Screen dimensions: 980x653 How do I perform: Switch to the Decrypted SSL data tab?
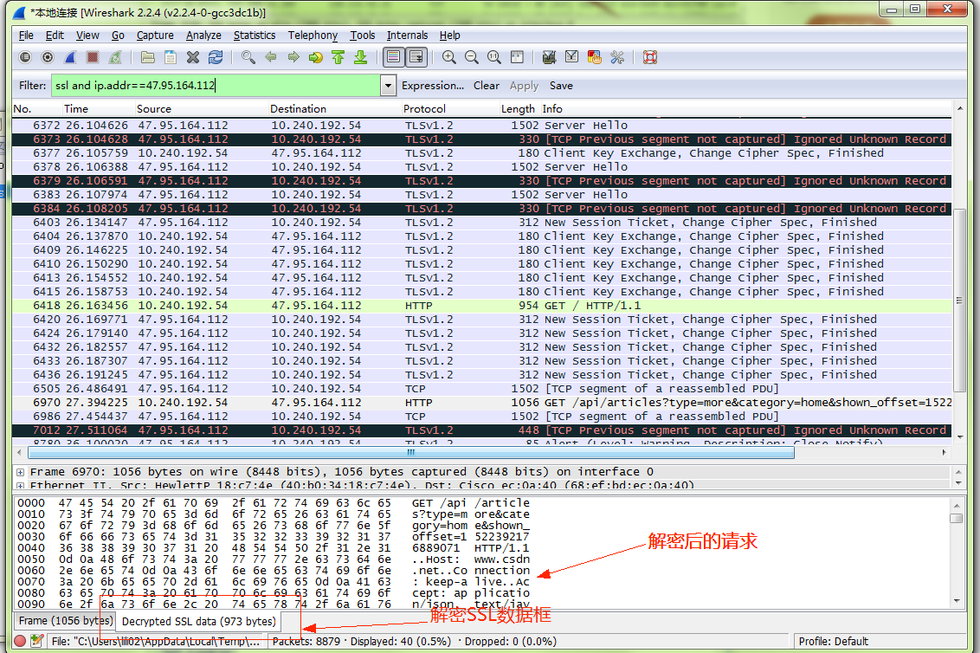pyautogui.click(x=199, y=621)
